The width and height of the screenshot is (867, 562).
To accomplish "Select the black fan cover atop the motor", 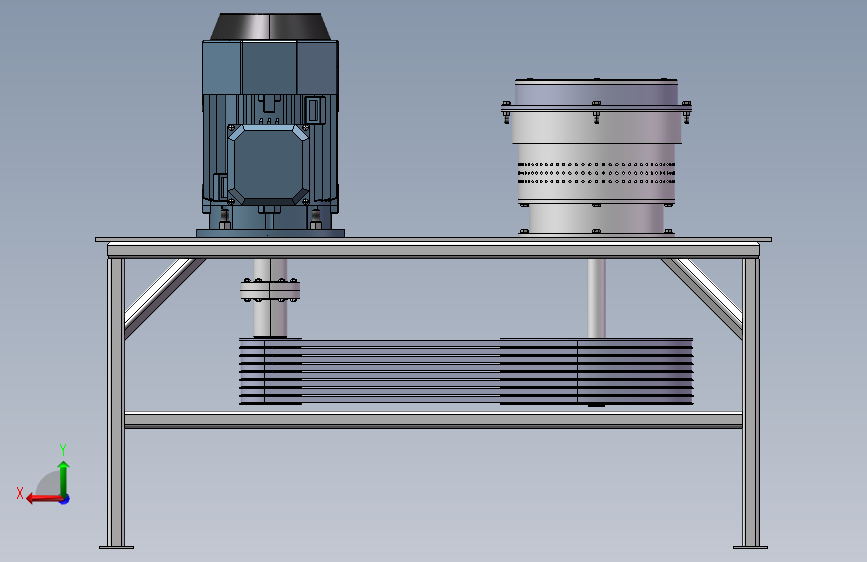I will click(x=270, y=27).
